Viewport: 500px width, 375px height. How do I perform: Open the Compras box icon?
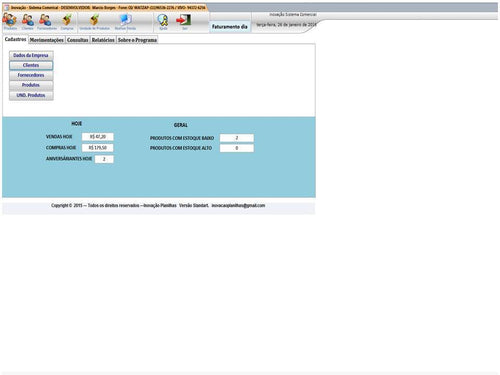(x=67, y=21)
